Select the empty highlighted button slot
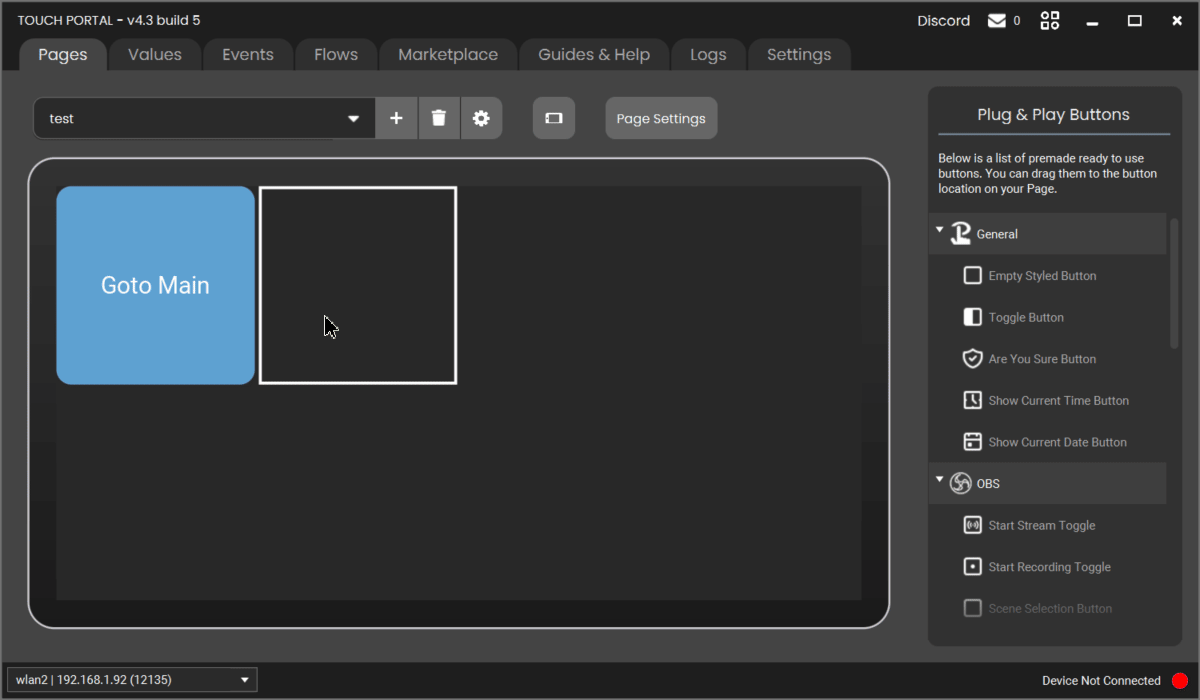Viewport: 1200px width, 700px height. click(358, 285)
